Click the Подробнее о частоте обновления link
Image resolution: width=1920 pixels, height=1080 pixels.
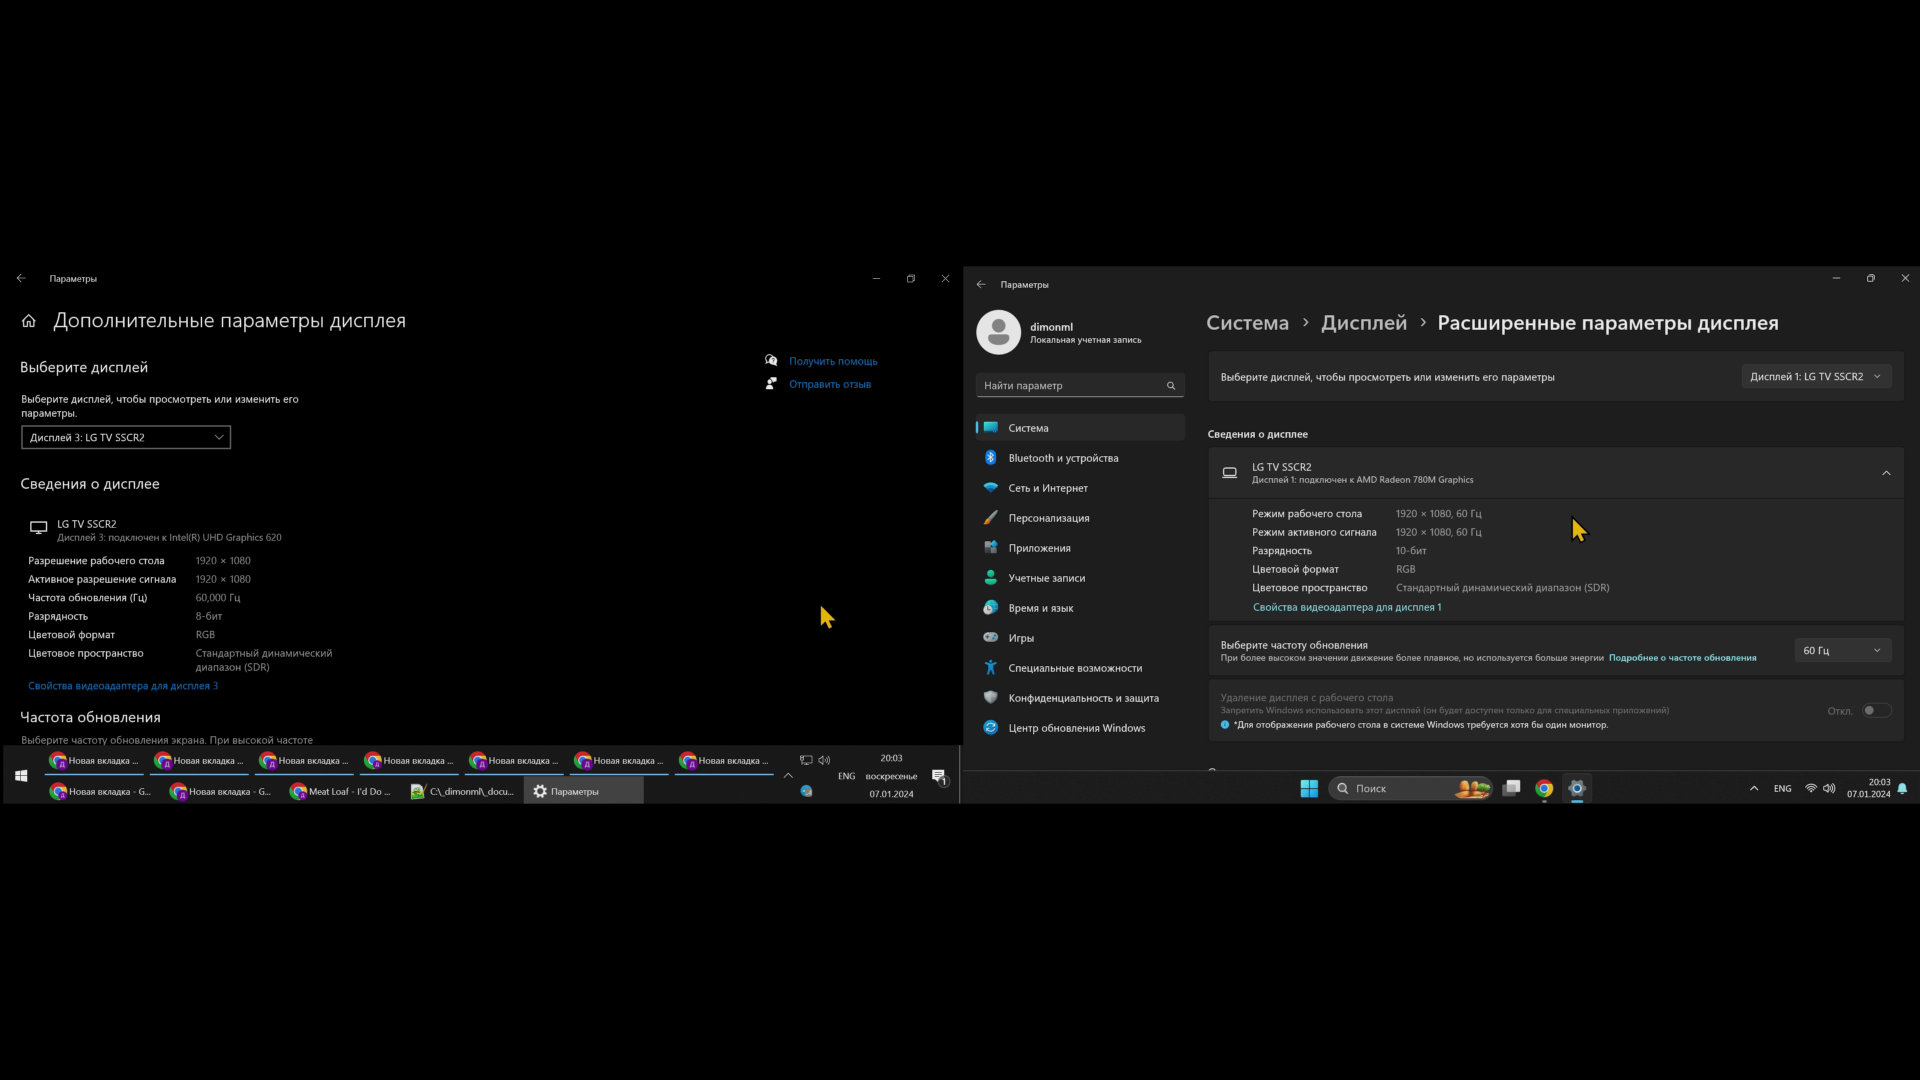pyautogui.click(x=1682, y=658)
